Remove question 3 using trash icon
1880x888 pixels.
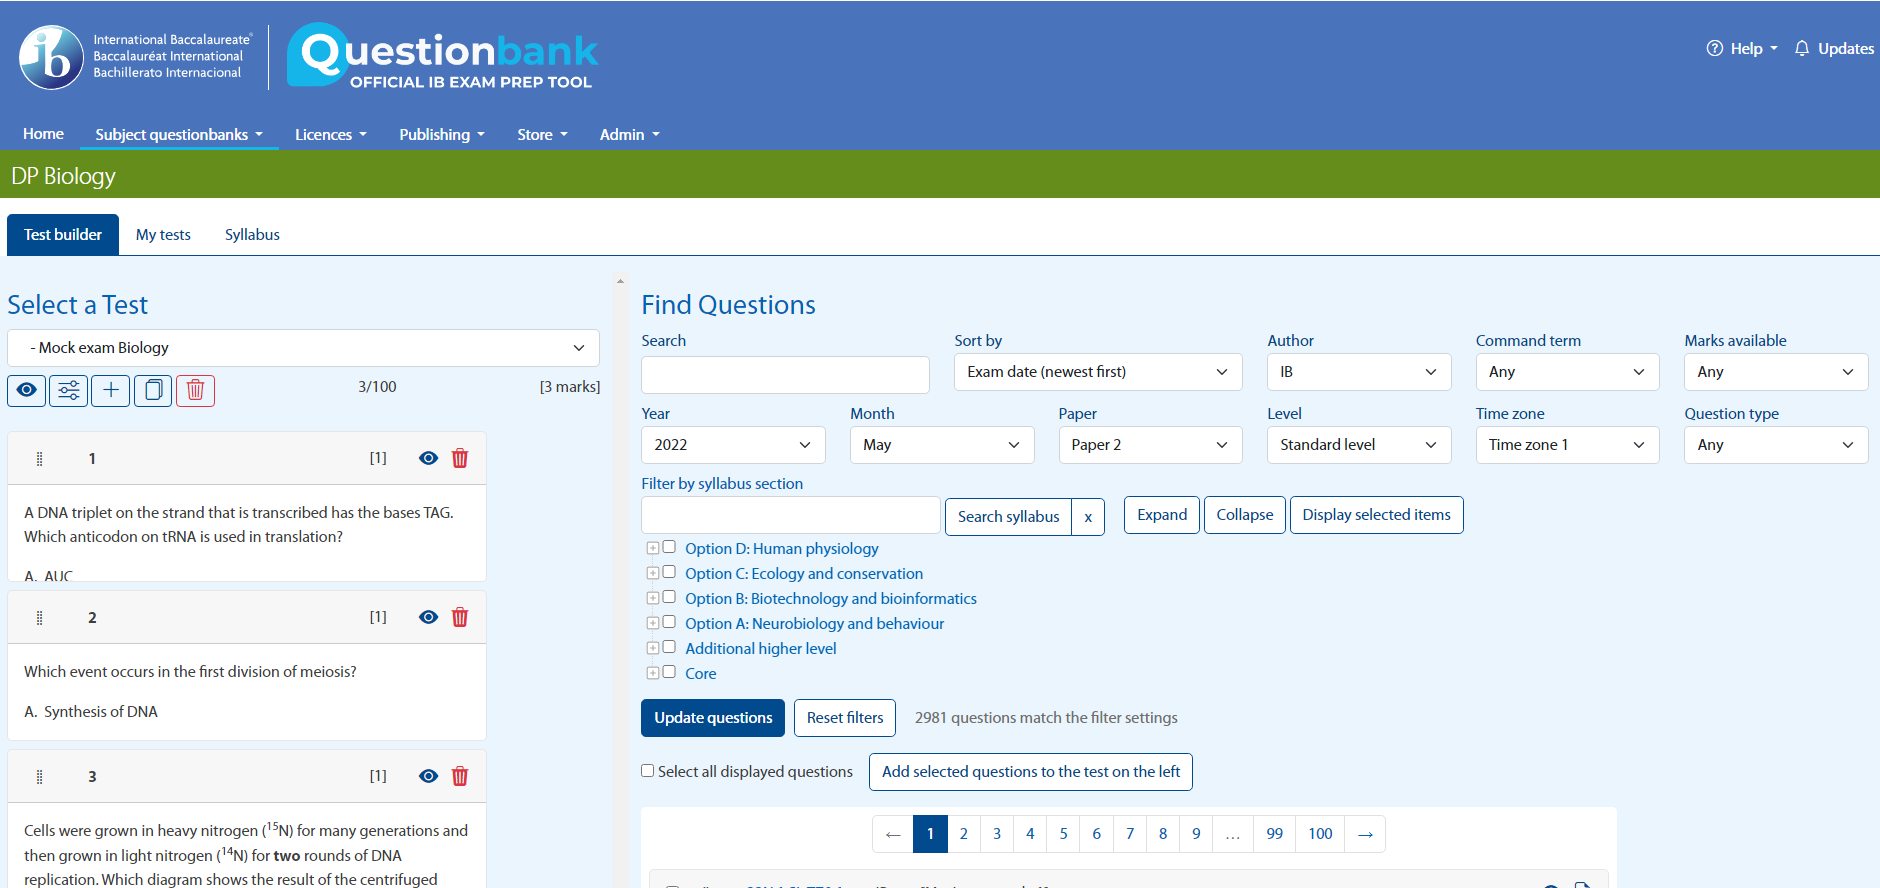pyautogui.click(x=460, y=776)
